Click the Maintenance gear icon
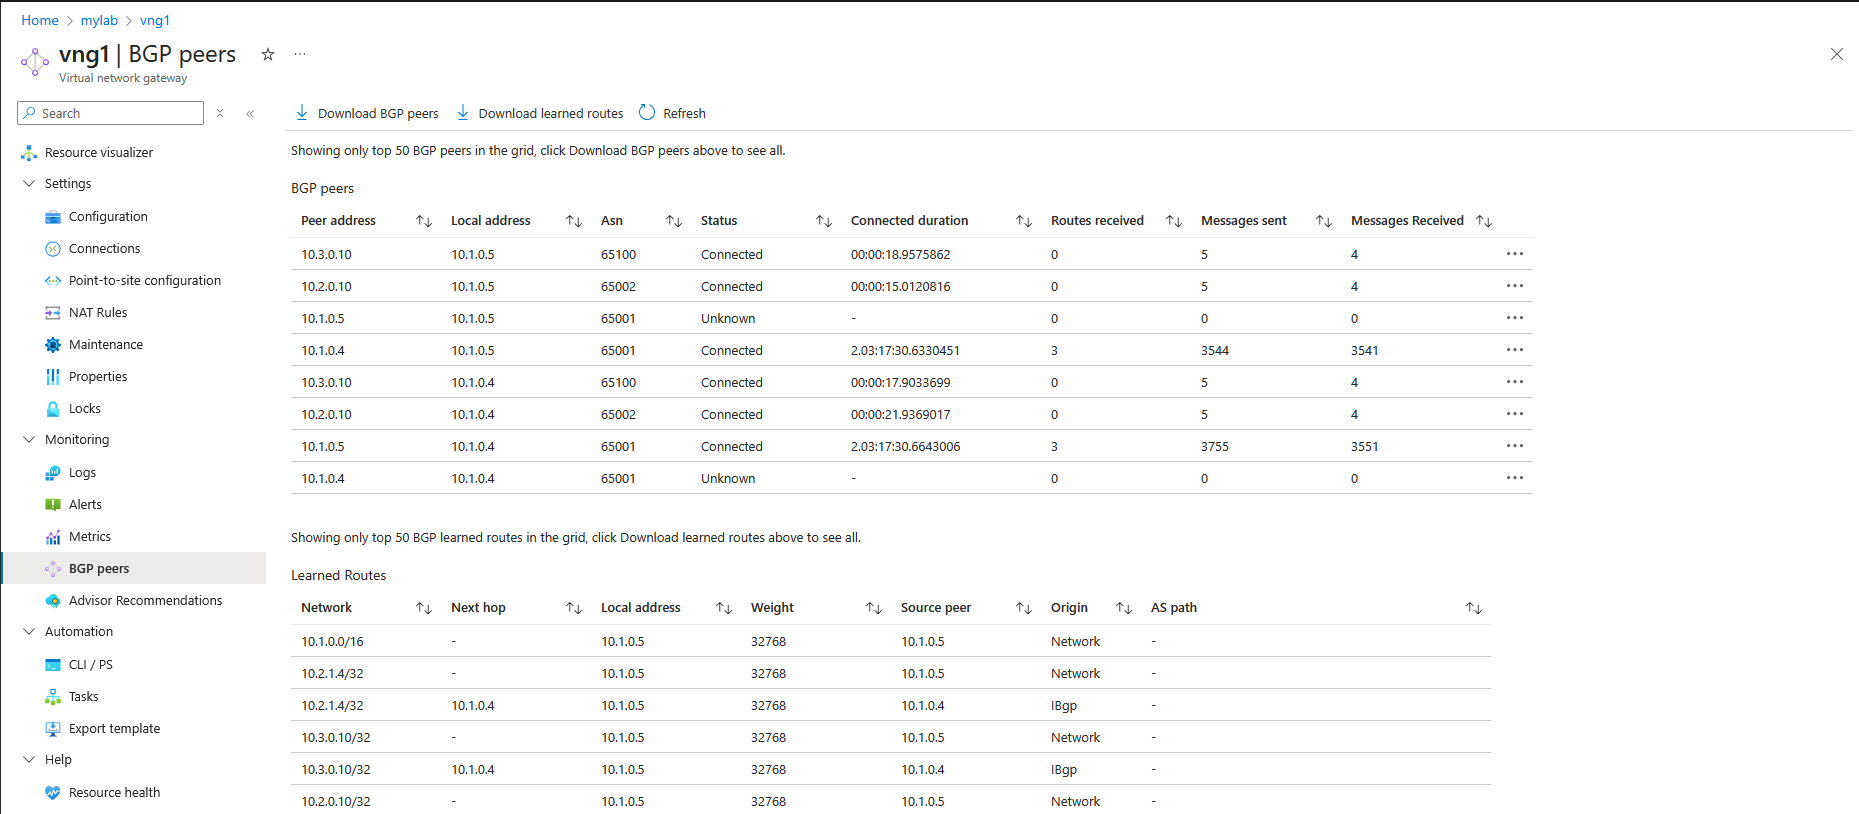The width and height of the screenshot is (1859, 814). coord(53,345)
